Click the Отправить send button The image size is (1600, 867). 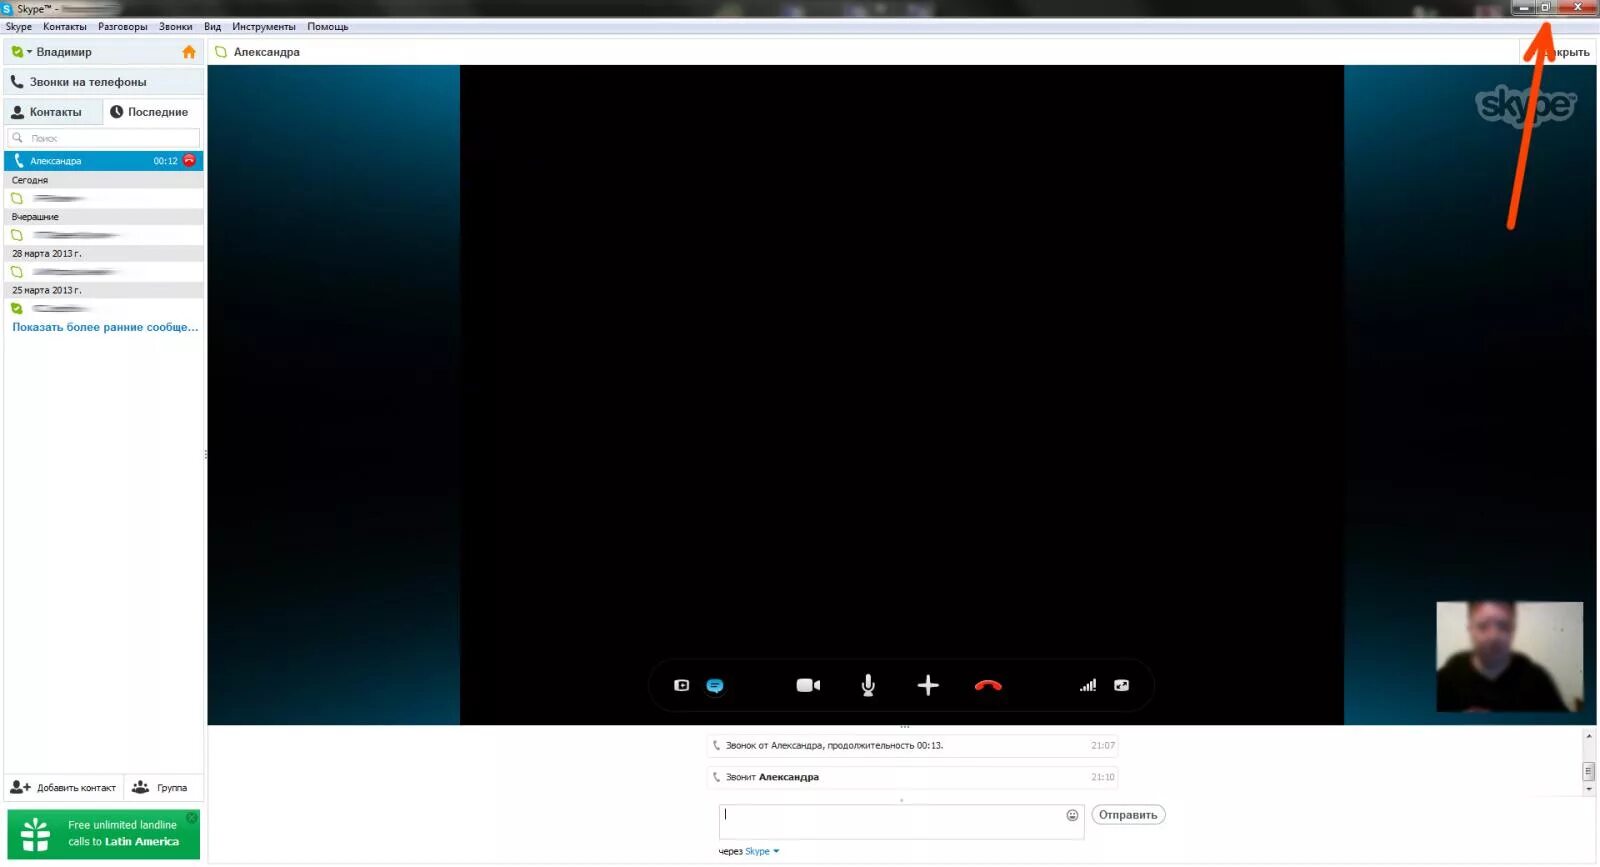[x=1128, y=815]
